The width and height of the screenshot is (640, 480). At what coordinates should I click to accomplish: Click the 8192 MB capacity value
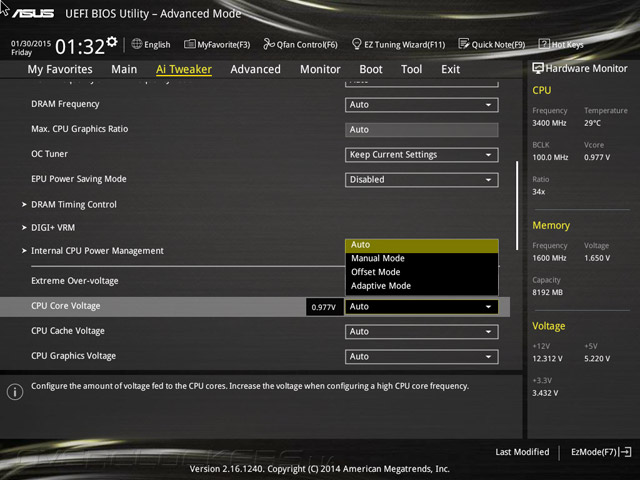tap(547, 292)
